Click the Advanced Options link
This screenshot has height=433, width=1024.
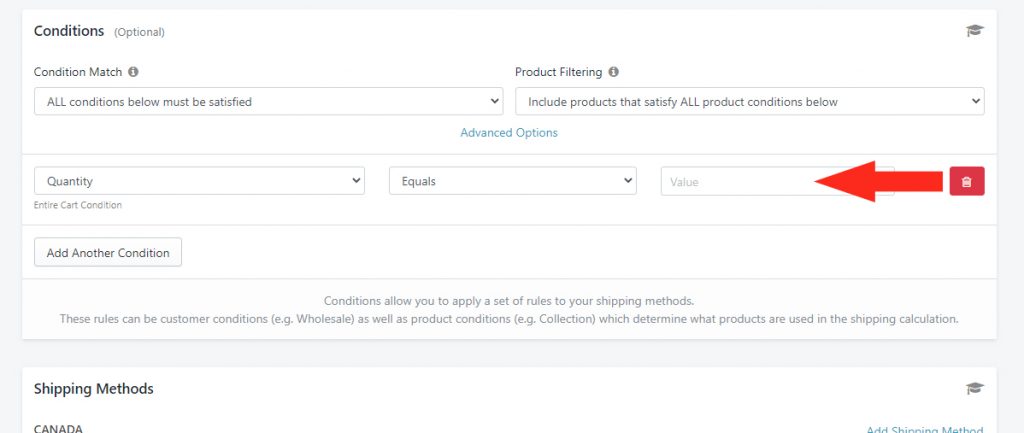509,133
